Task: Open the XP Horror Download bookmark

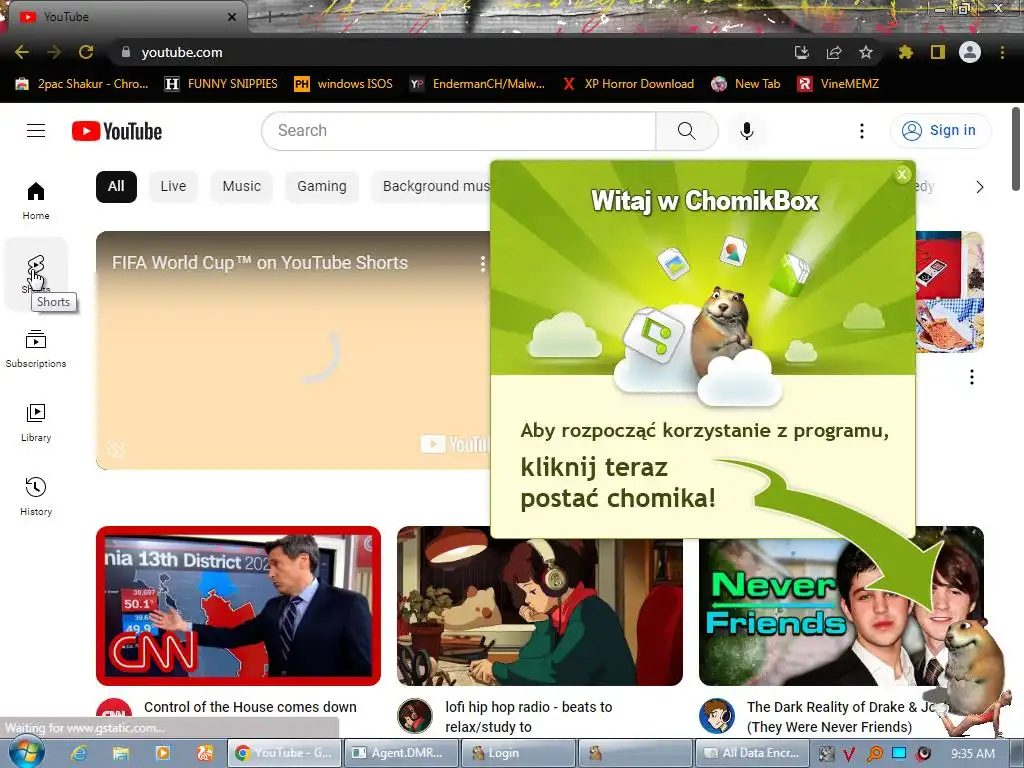Action: point(628,84)
